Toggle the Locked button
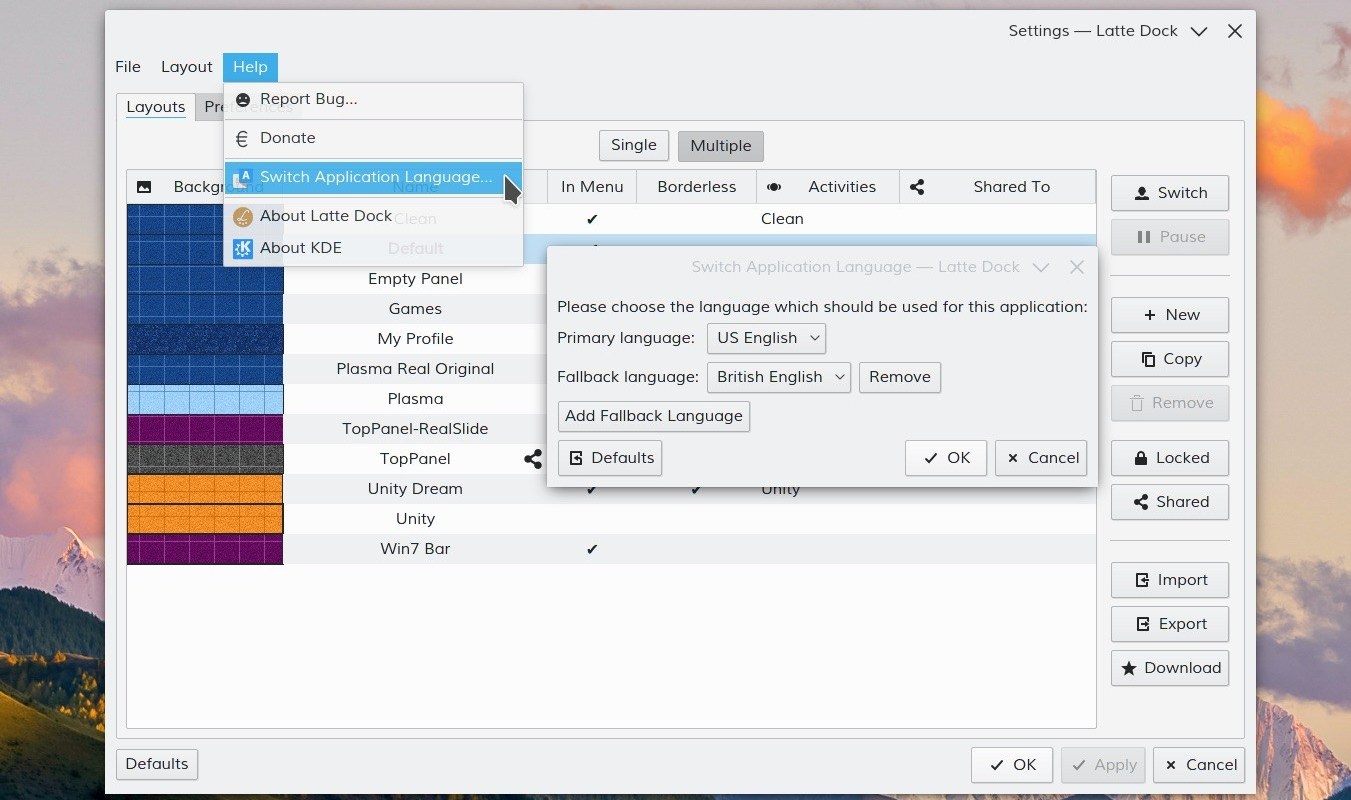 coord(1170,458)
